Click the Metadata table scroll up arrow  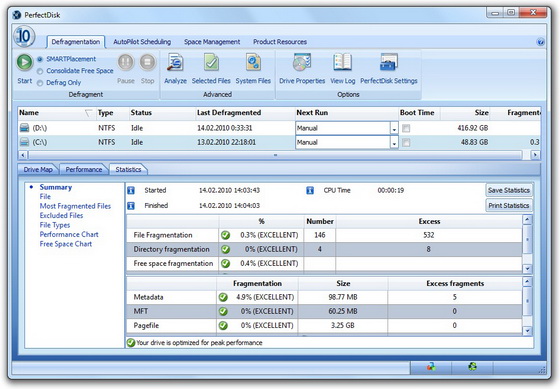tap(528, 282)
